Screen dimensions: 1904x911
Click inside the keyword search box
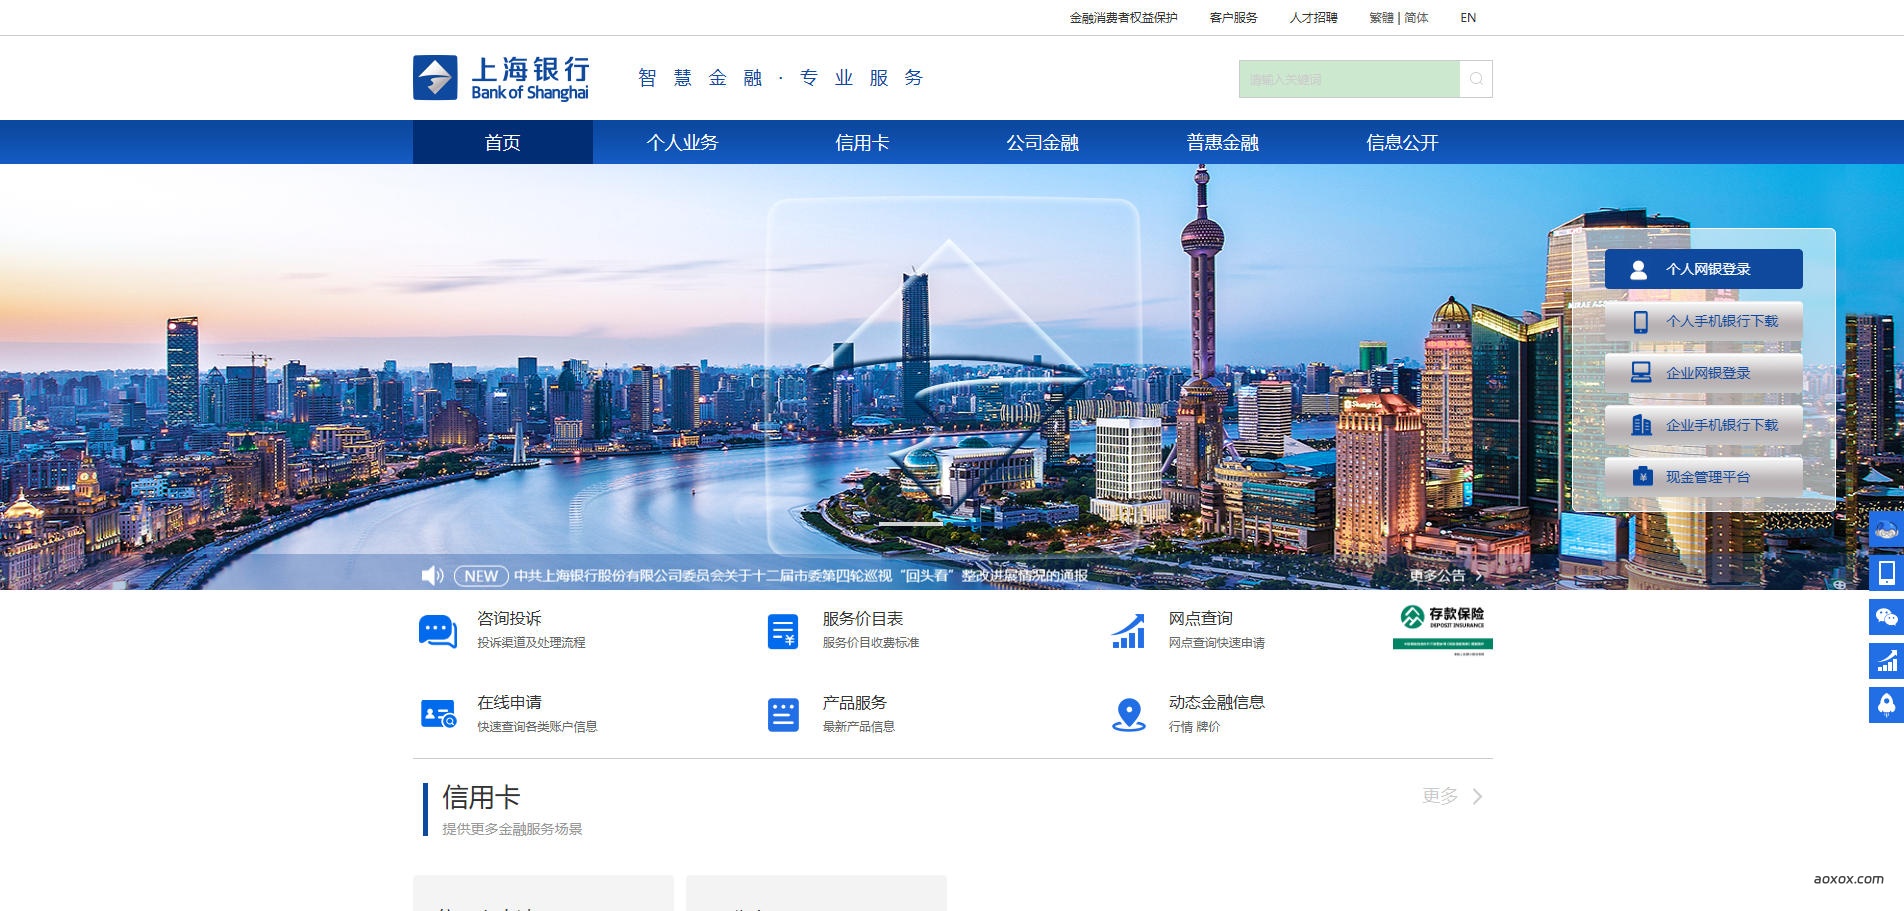point(1350,78)
